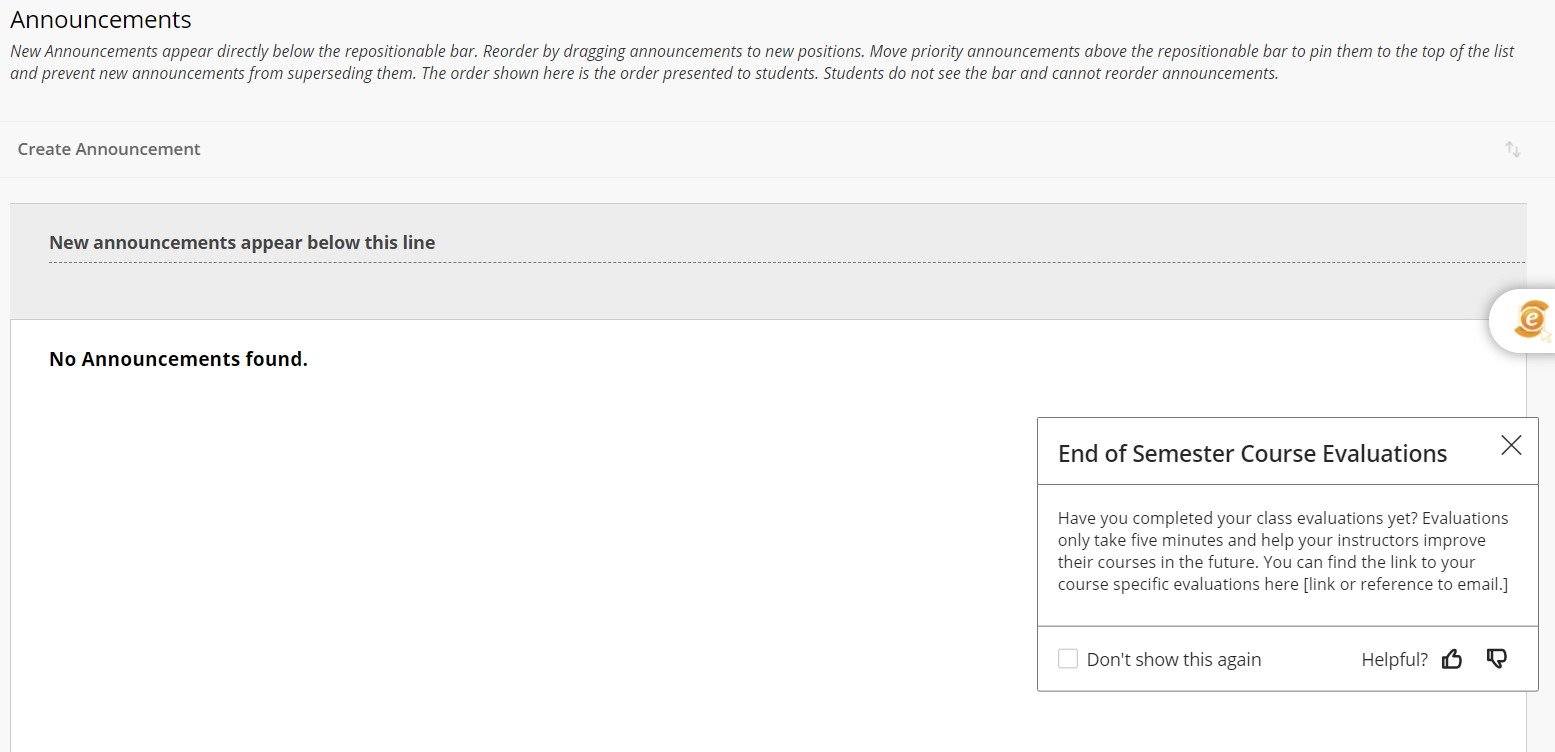Mark the evaluations tip as helpful with thumbs up

[x=1452, y=659]
